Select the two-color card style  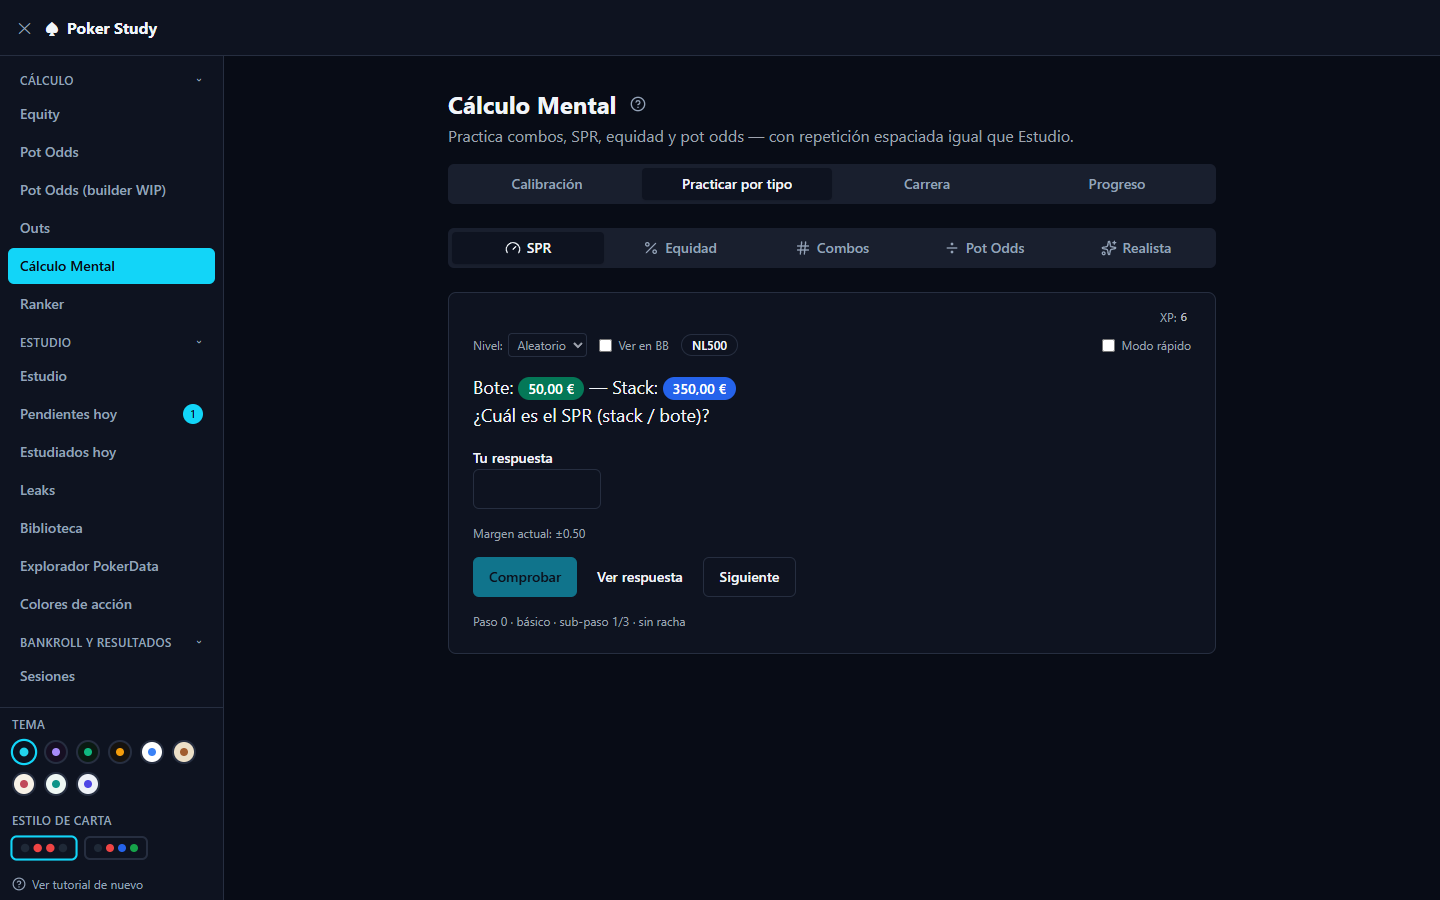[44, 848]
